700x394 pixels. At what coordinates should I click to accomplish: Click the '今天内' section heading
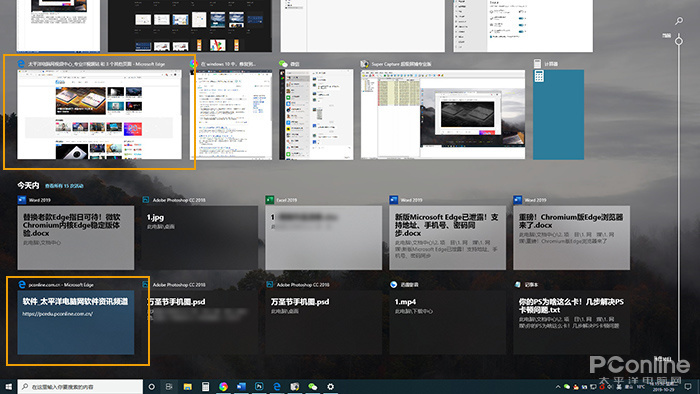(x=28, y=185)
